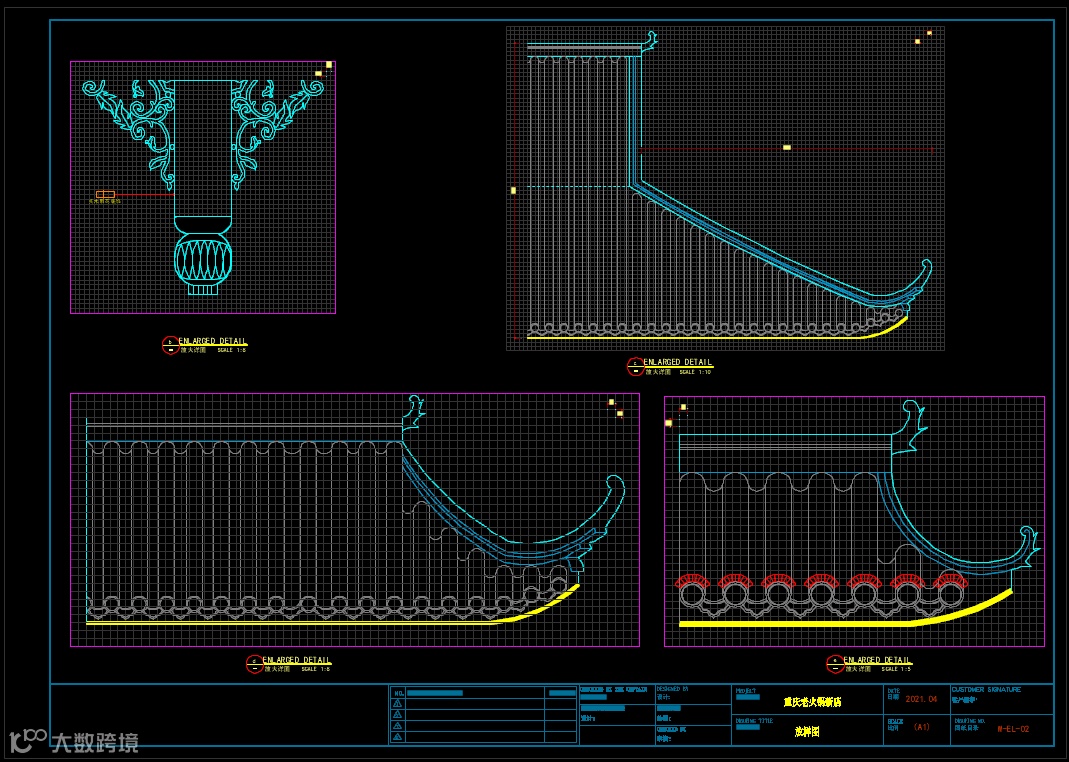This screenshot has height=762, width=1069.
Task: Click the CUSTOMER SIGNATURE label
Action: tap(987, 690)
